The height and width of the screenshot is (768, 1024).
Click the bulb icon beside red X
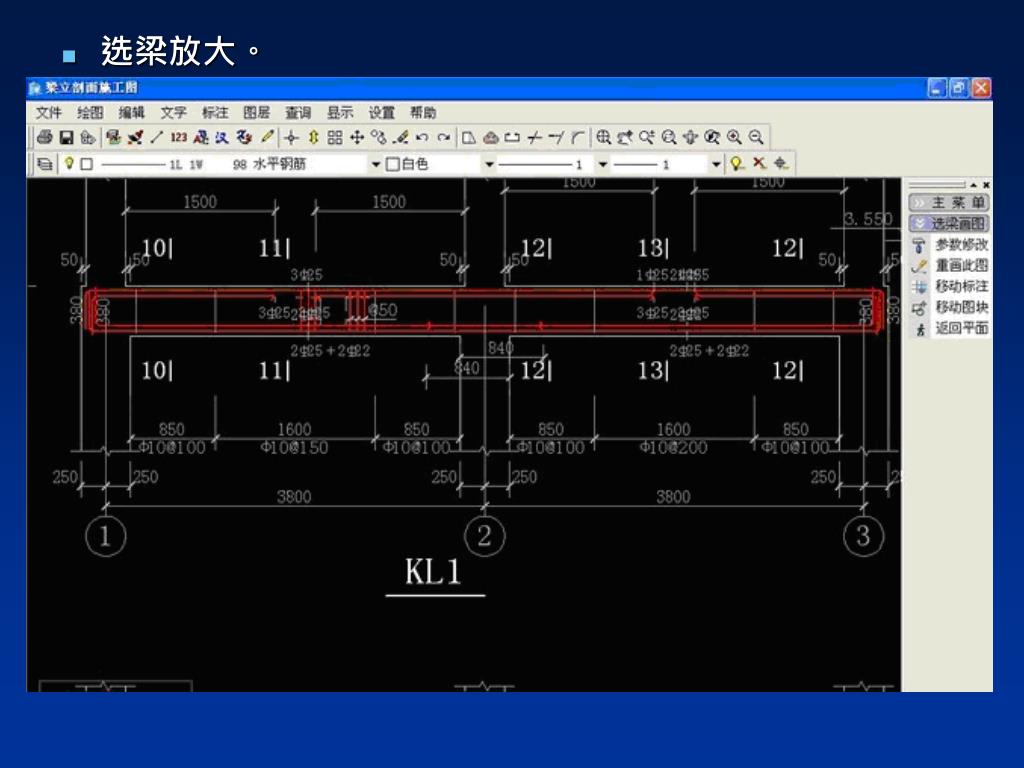pyautogui.click(x=737, y=163)
